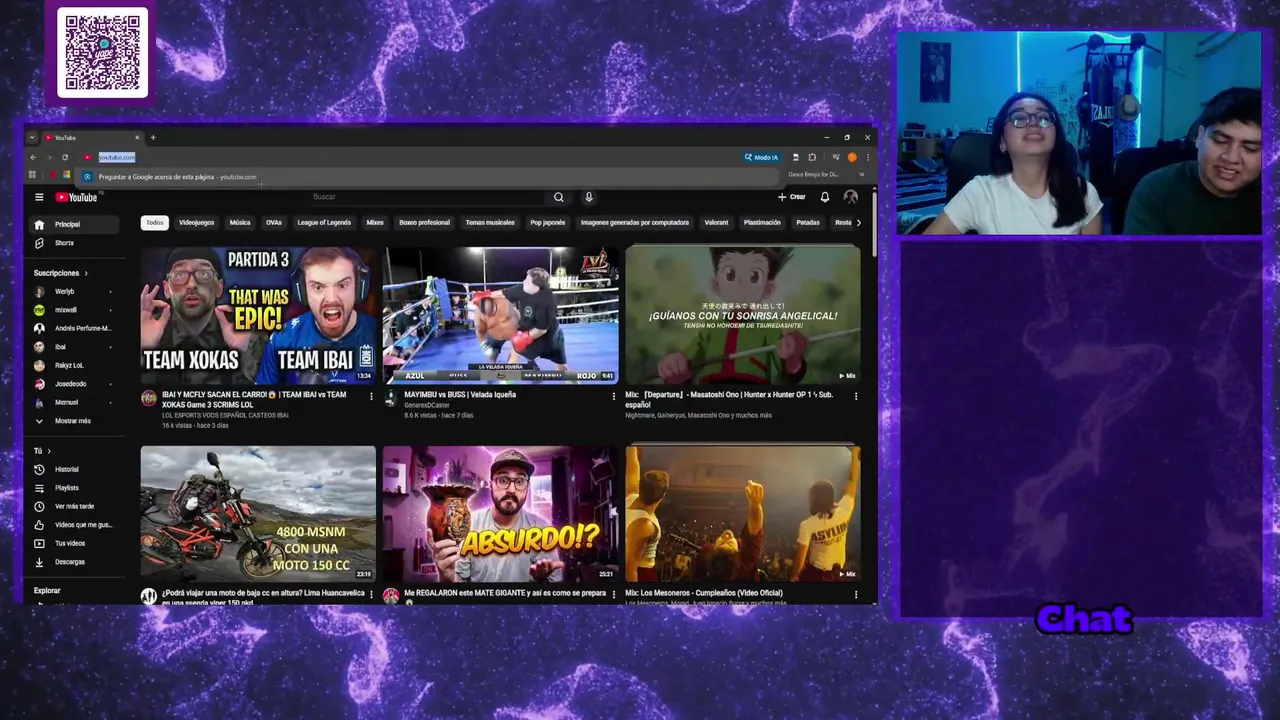This screenshot has width=1280, height=720.
Task: Open browser extensions puzzle icon
Action: (812, 157)
